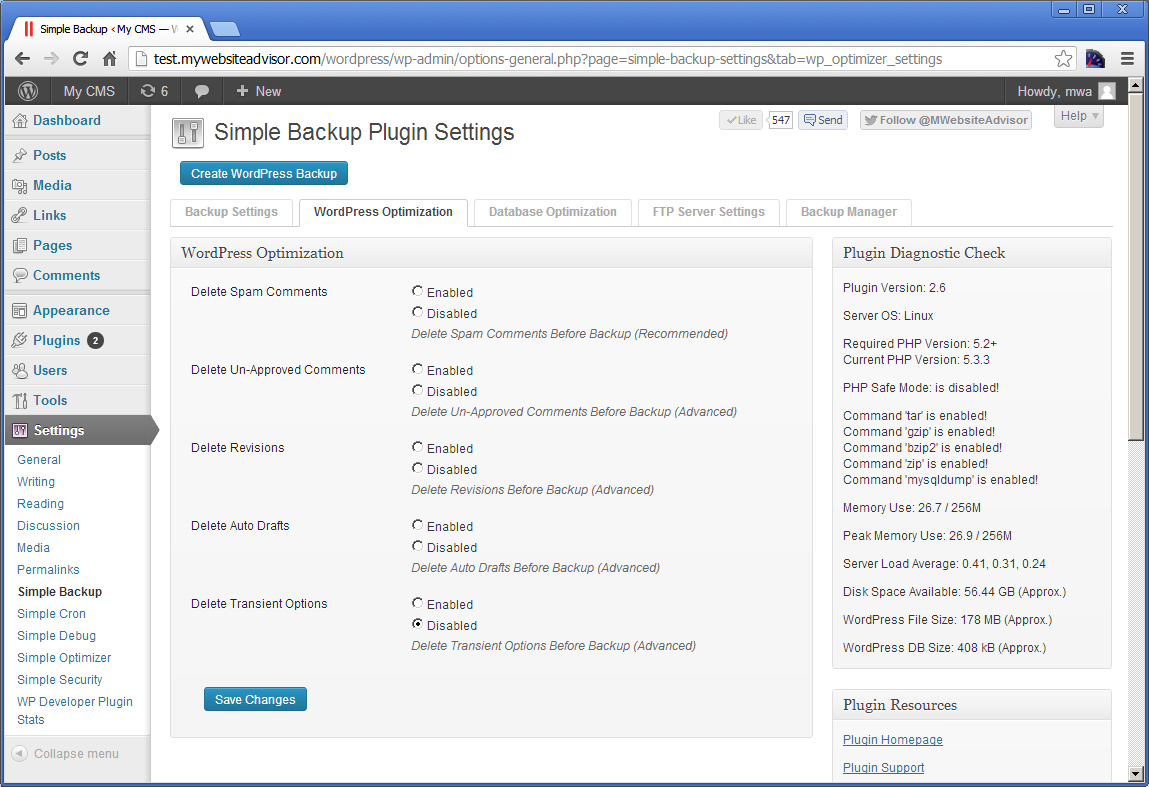Disable Delete Spam Comments
Screen dimensions: 1149x787
pyautogui.click(x=417, y=312)
